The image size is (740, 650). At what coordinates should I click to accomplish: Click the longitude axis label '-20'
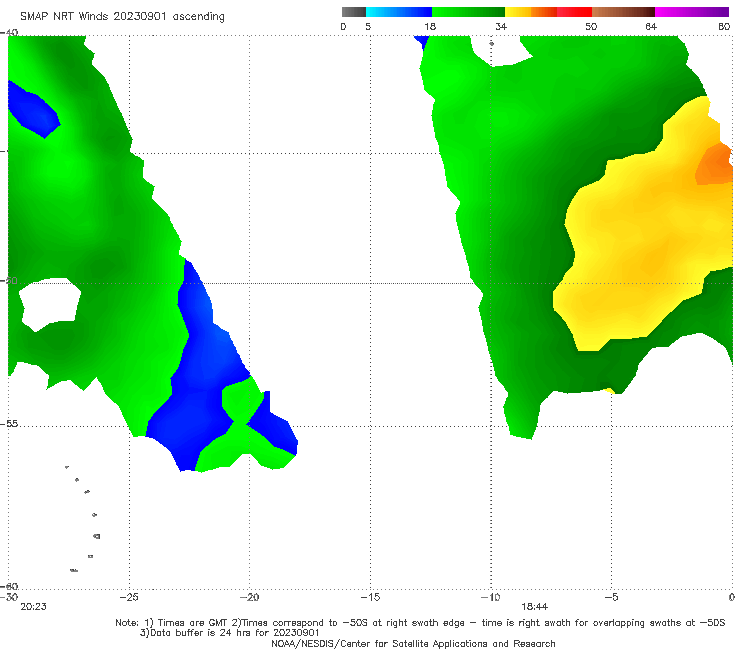(249, 597)
